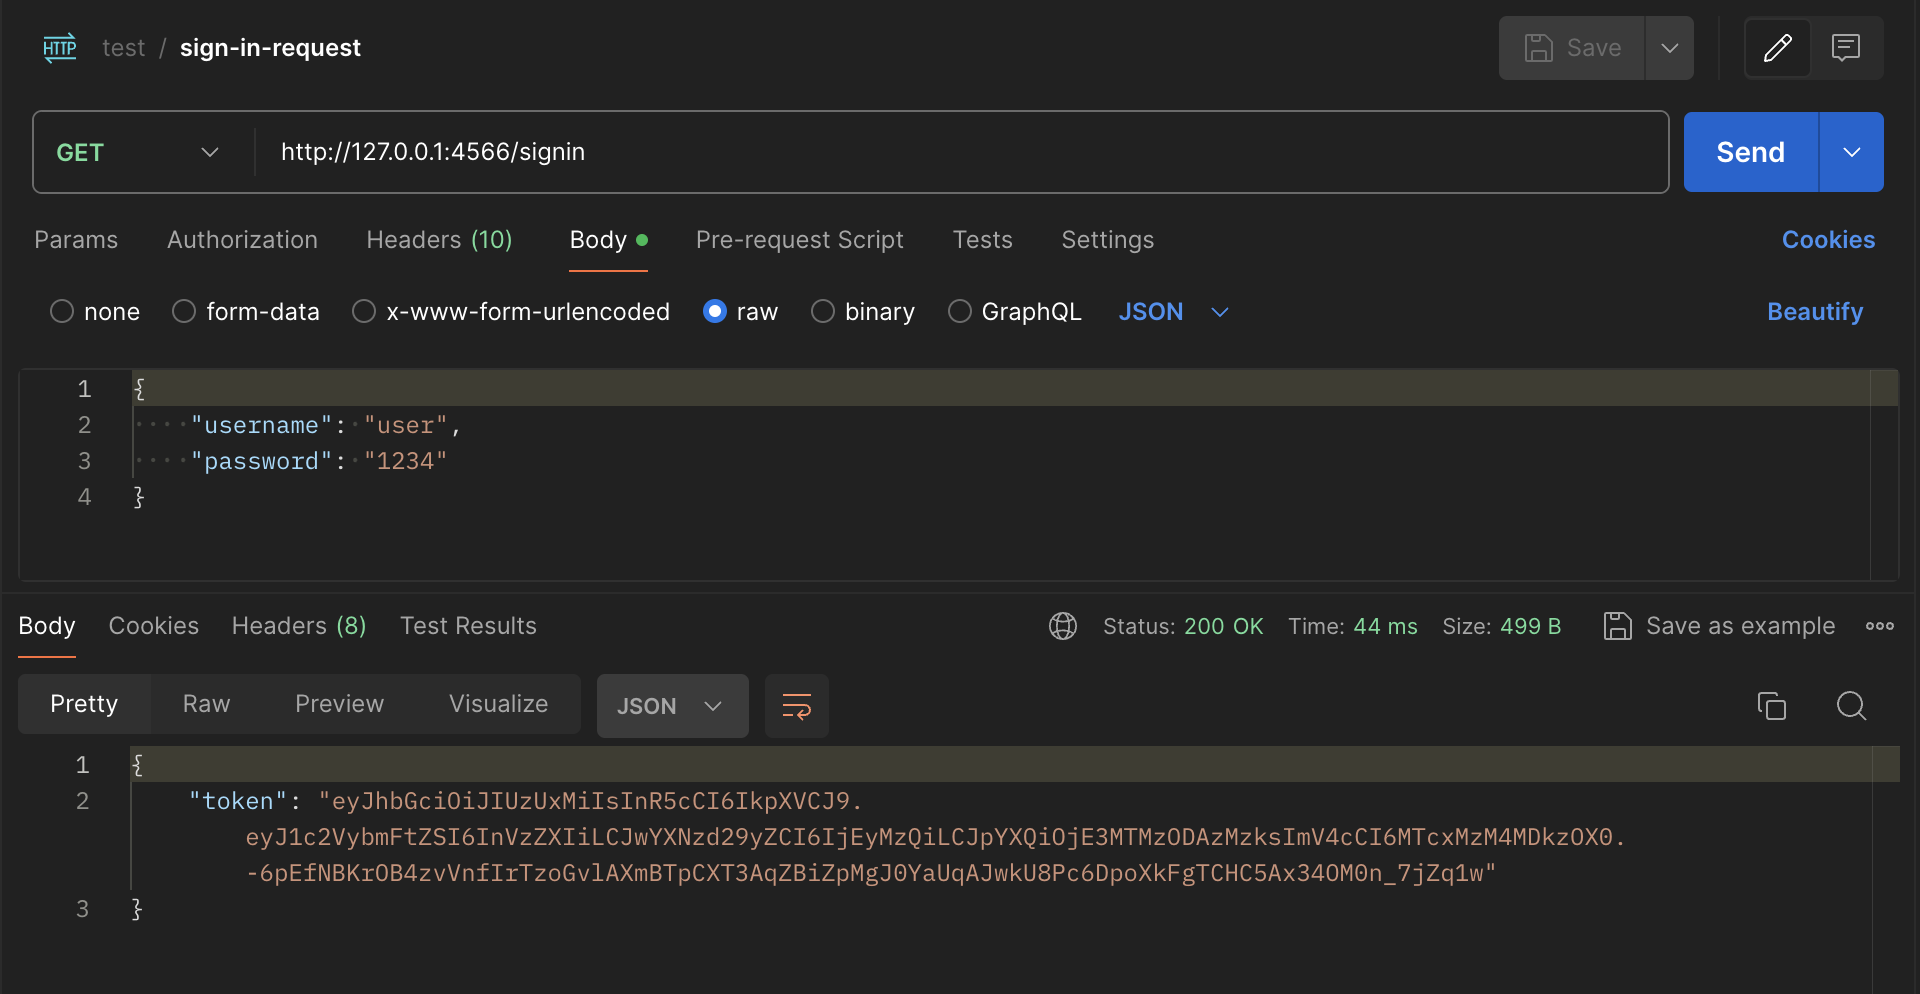Open the Tests tab
Viewport: 1920px width, 994px height.
pos(982,240)
